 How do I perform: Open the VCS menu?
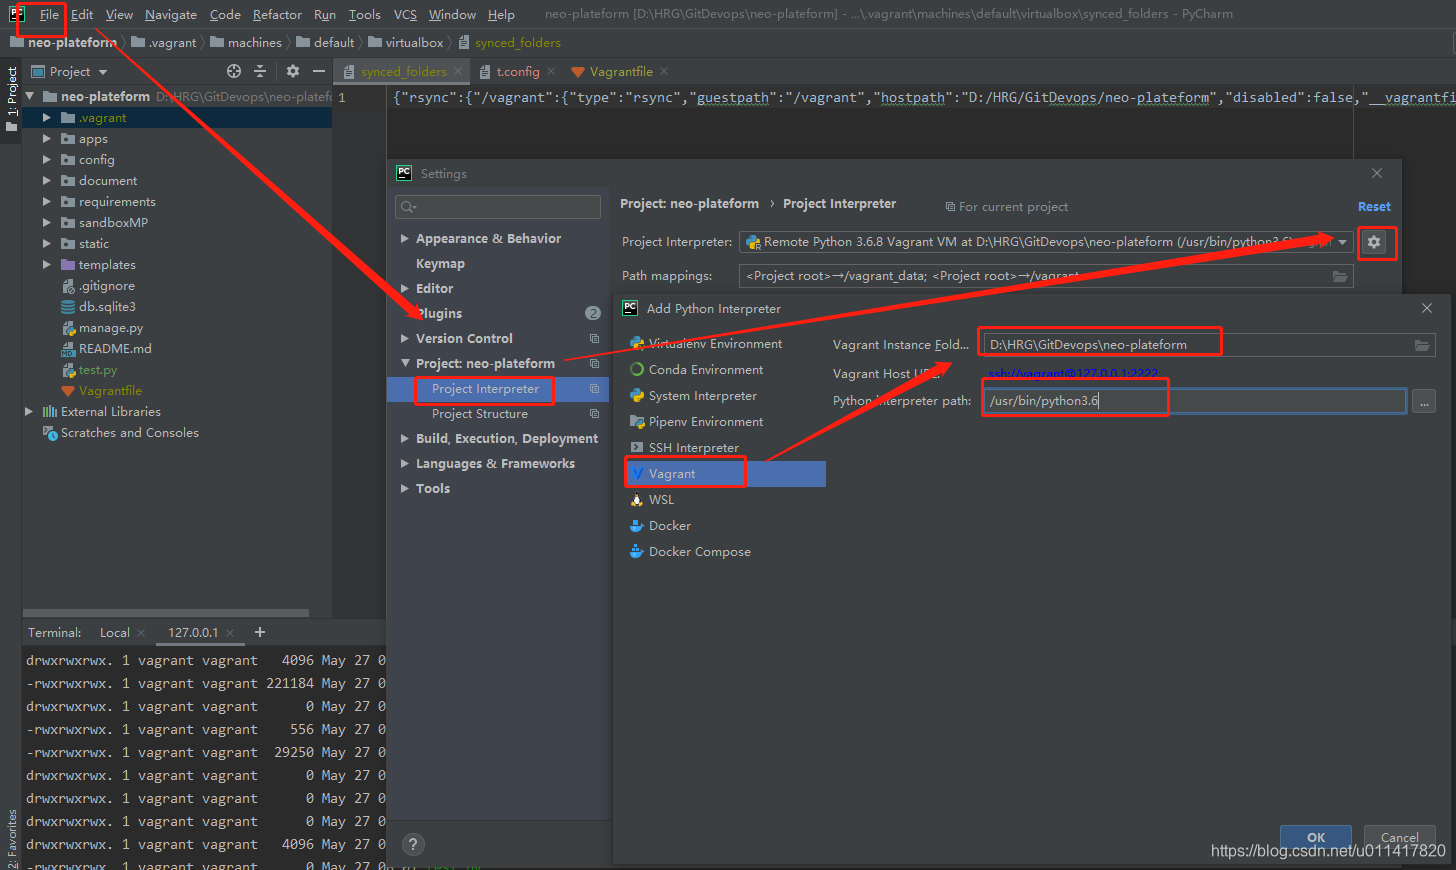405,14
